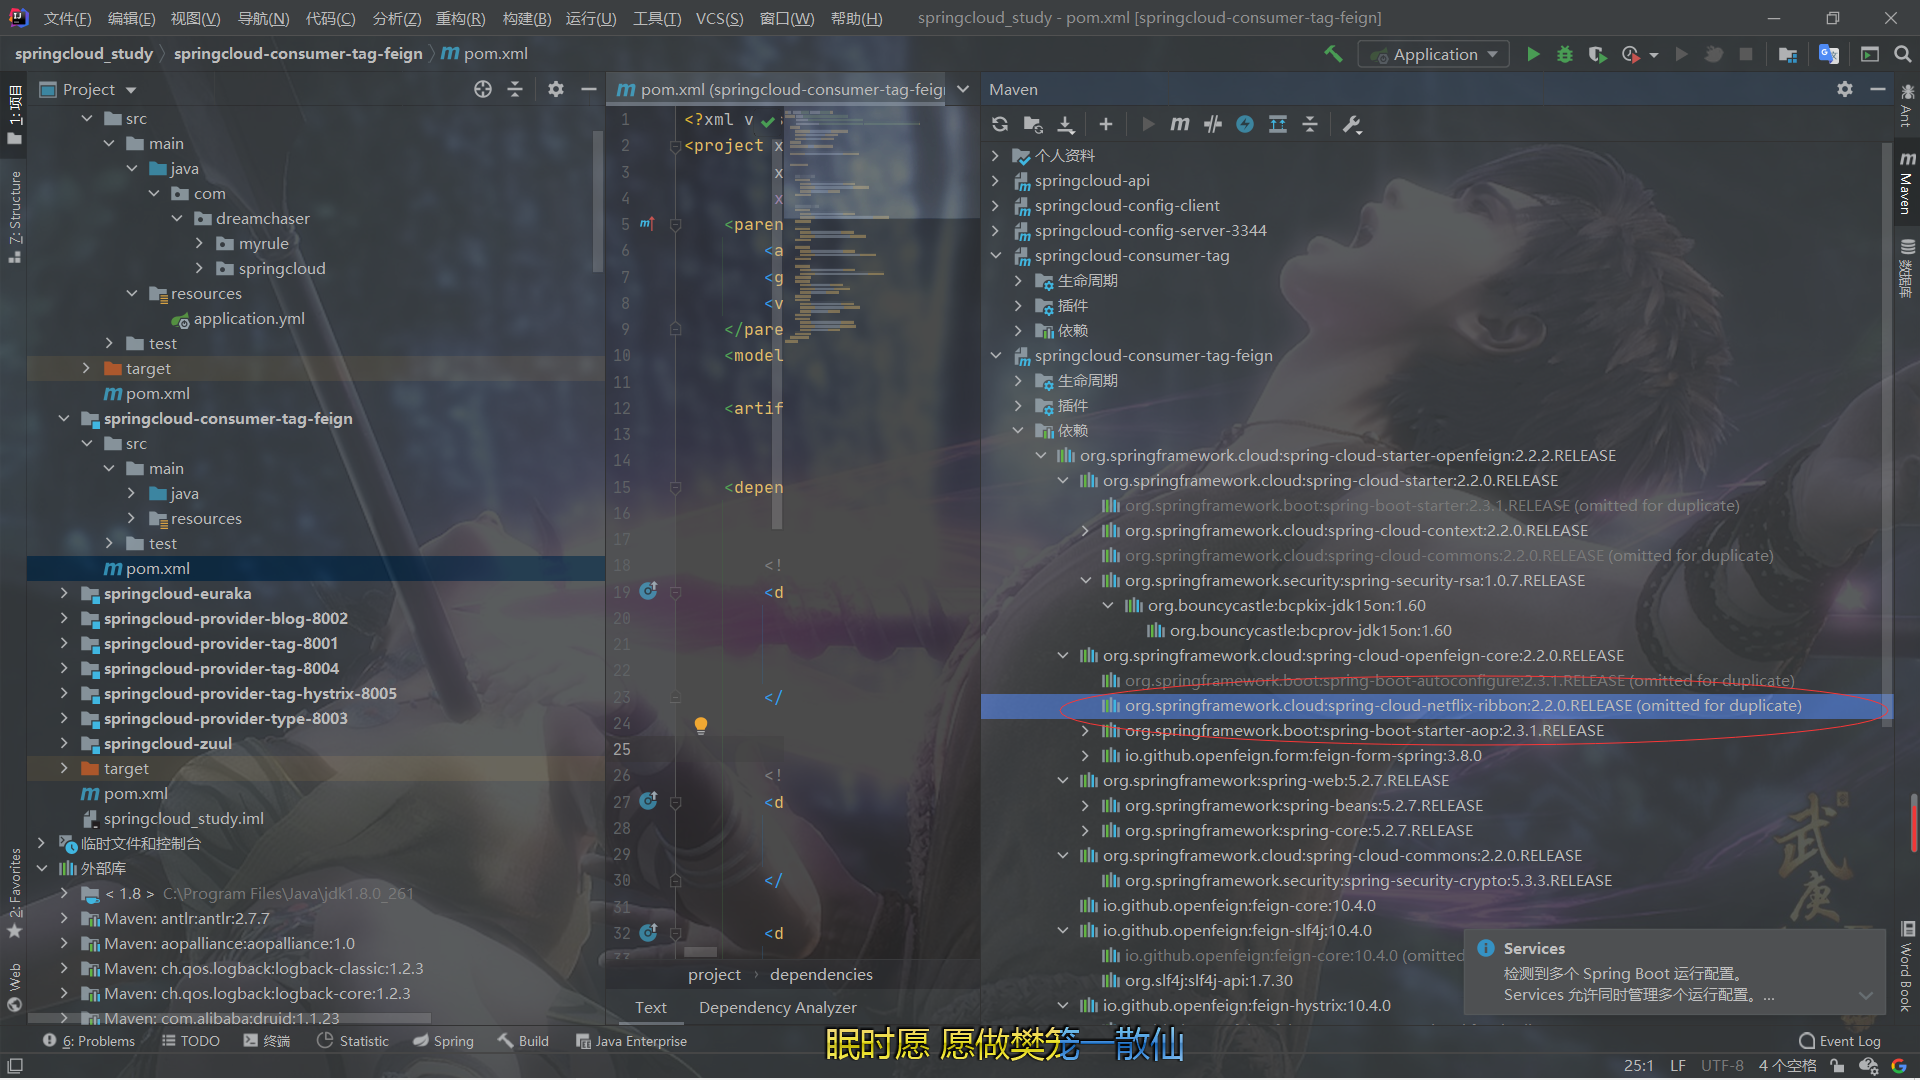Click Locate in Project tree icon
This screenshot has width=1920, height=1080.
coord(483,89)
